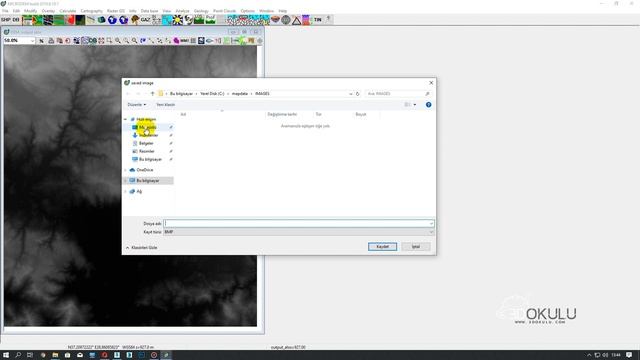The width and height of the screenshot is (640, 360).
Task: Open the Point Clouds menu
Action: point(224,11)
